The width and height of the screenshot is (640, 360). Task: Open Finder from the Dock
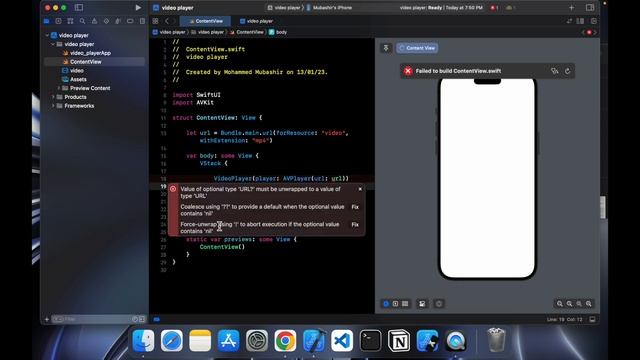143,340
